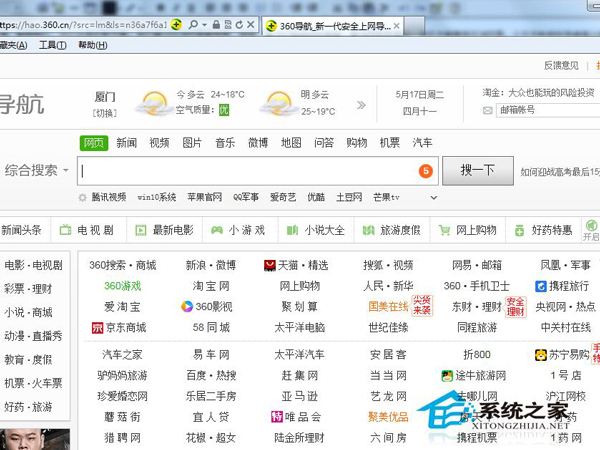Click the win10系统 hot word link
Viewport: 600px width, 450px height.
click(x=157, y=197)
